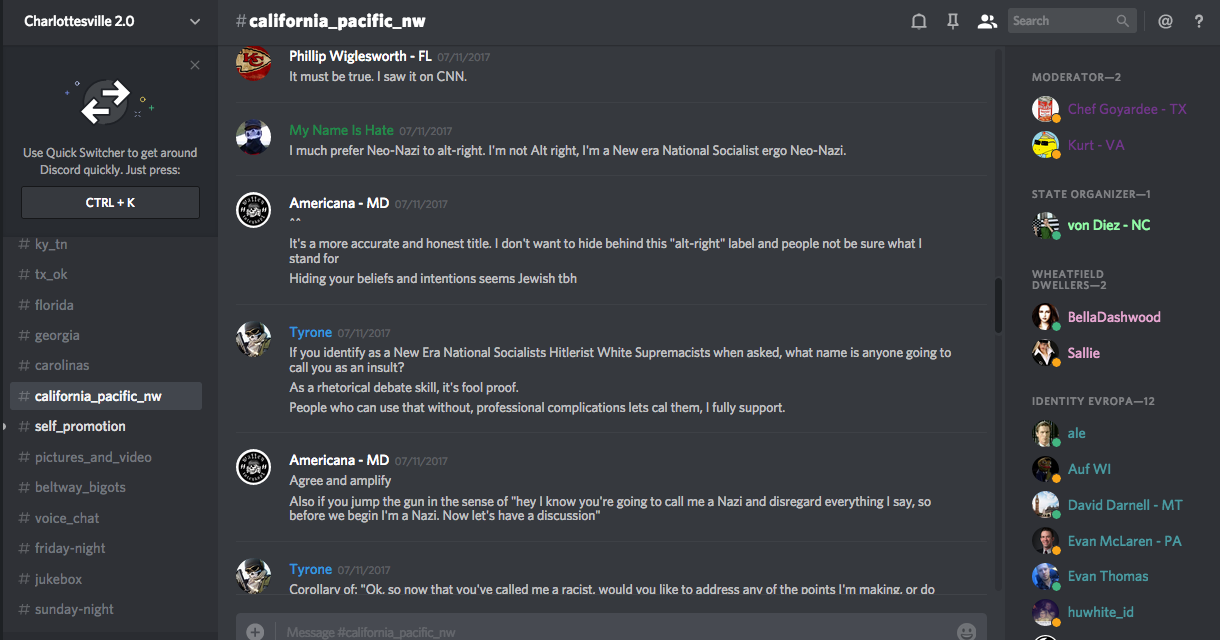1220x640 pixels.
Task: Click the emoji picker in message box
Action: (966, 632)
